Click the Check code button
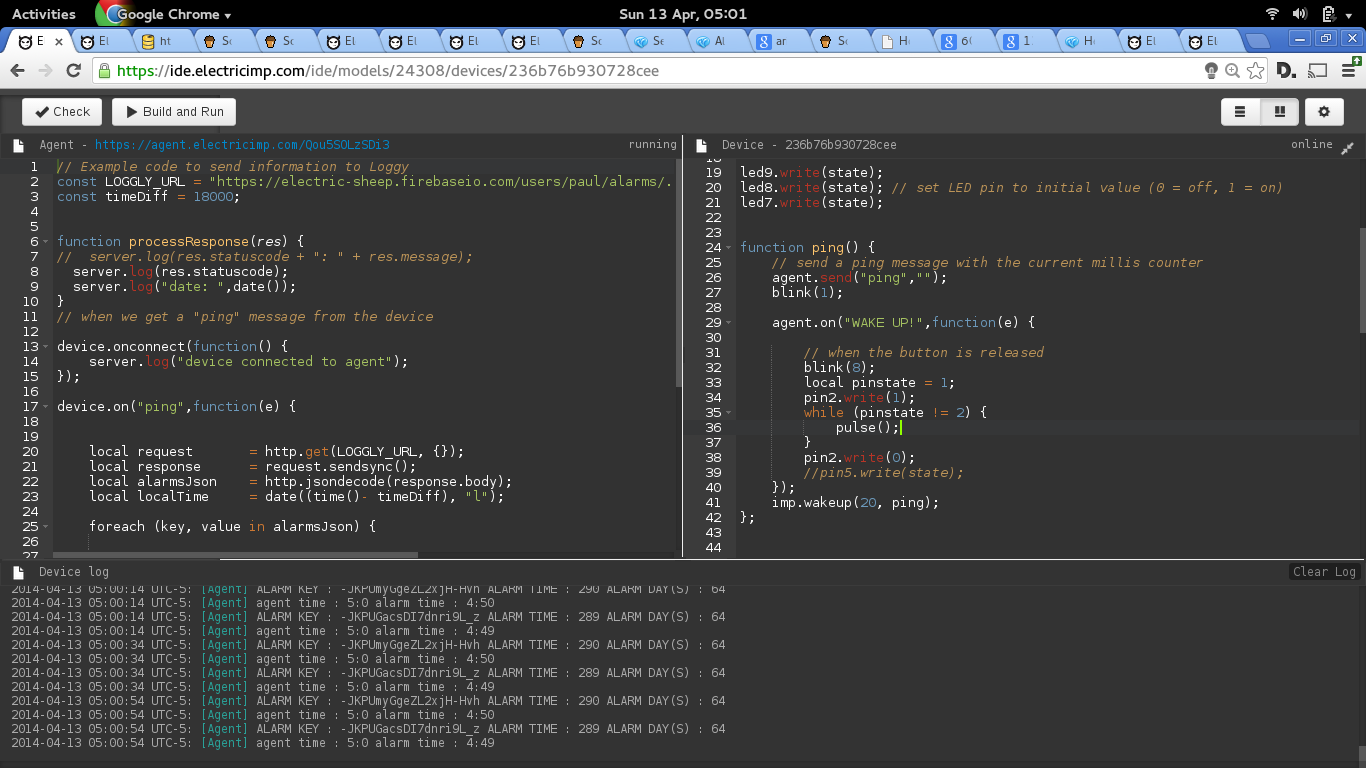The height and width of the screenshot is (768, 1366). [62, 111]
